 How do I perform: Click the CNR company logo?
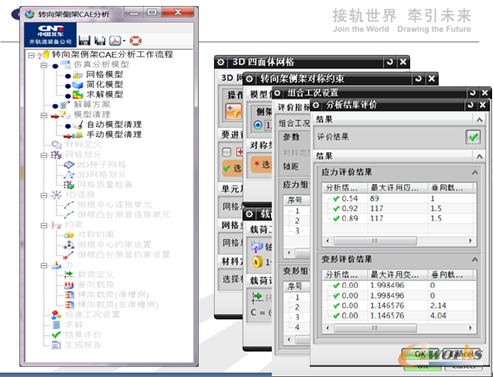51,35
